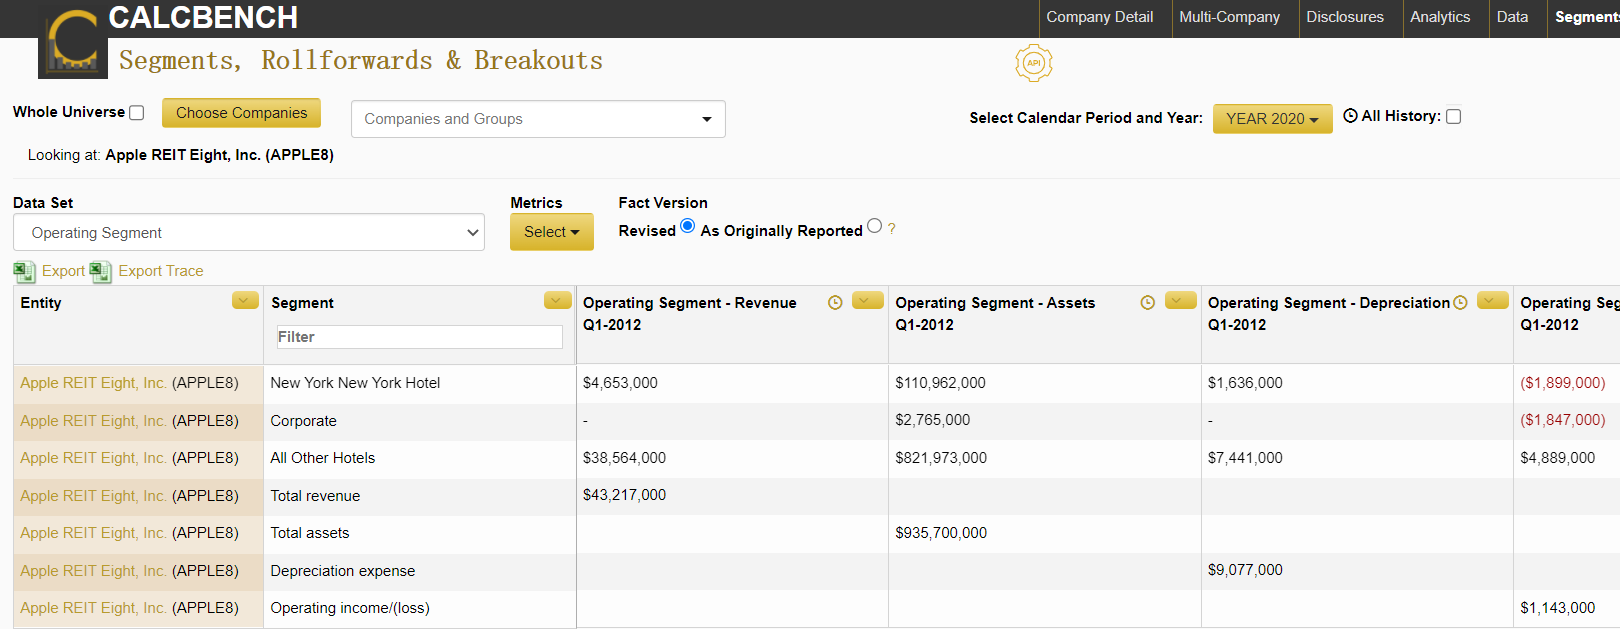
Task: Open the YEAR 2020 period dropdown
Action: tap(1272, 118)
